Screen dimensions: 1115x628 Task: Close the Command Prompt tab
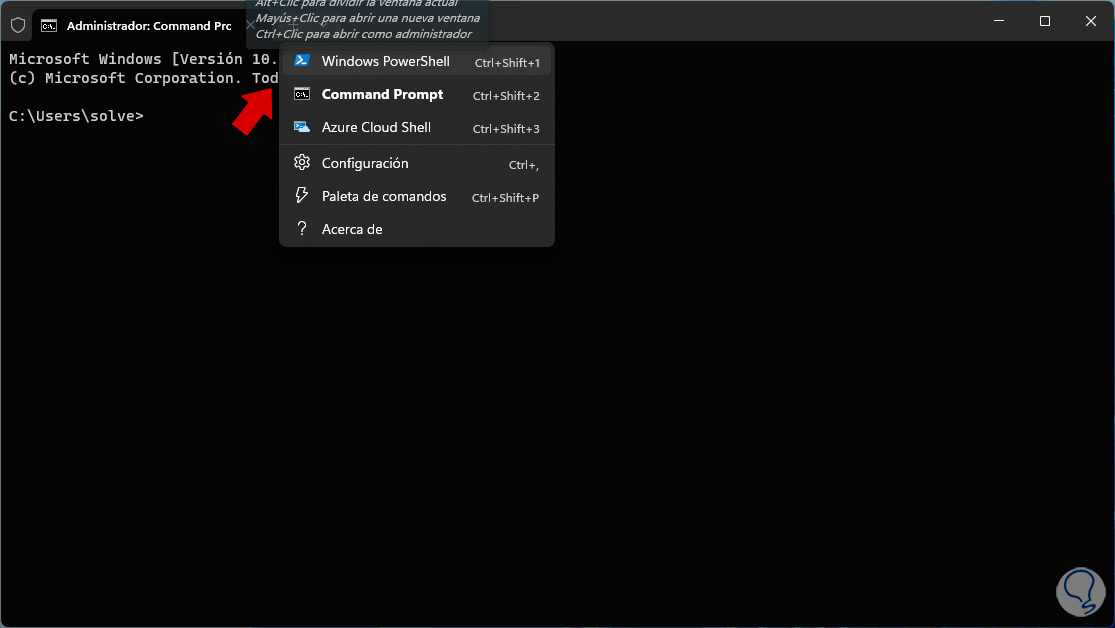(x=250, y=26)
